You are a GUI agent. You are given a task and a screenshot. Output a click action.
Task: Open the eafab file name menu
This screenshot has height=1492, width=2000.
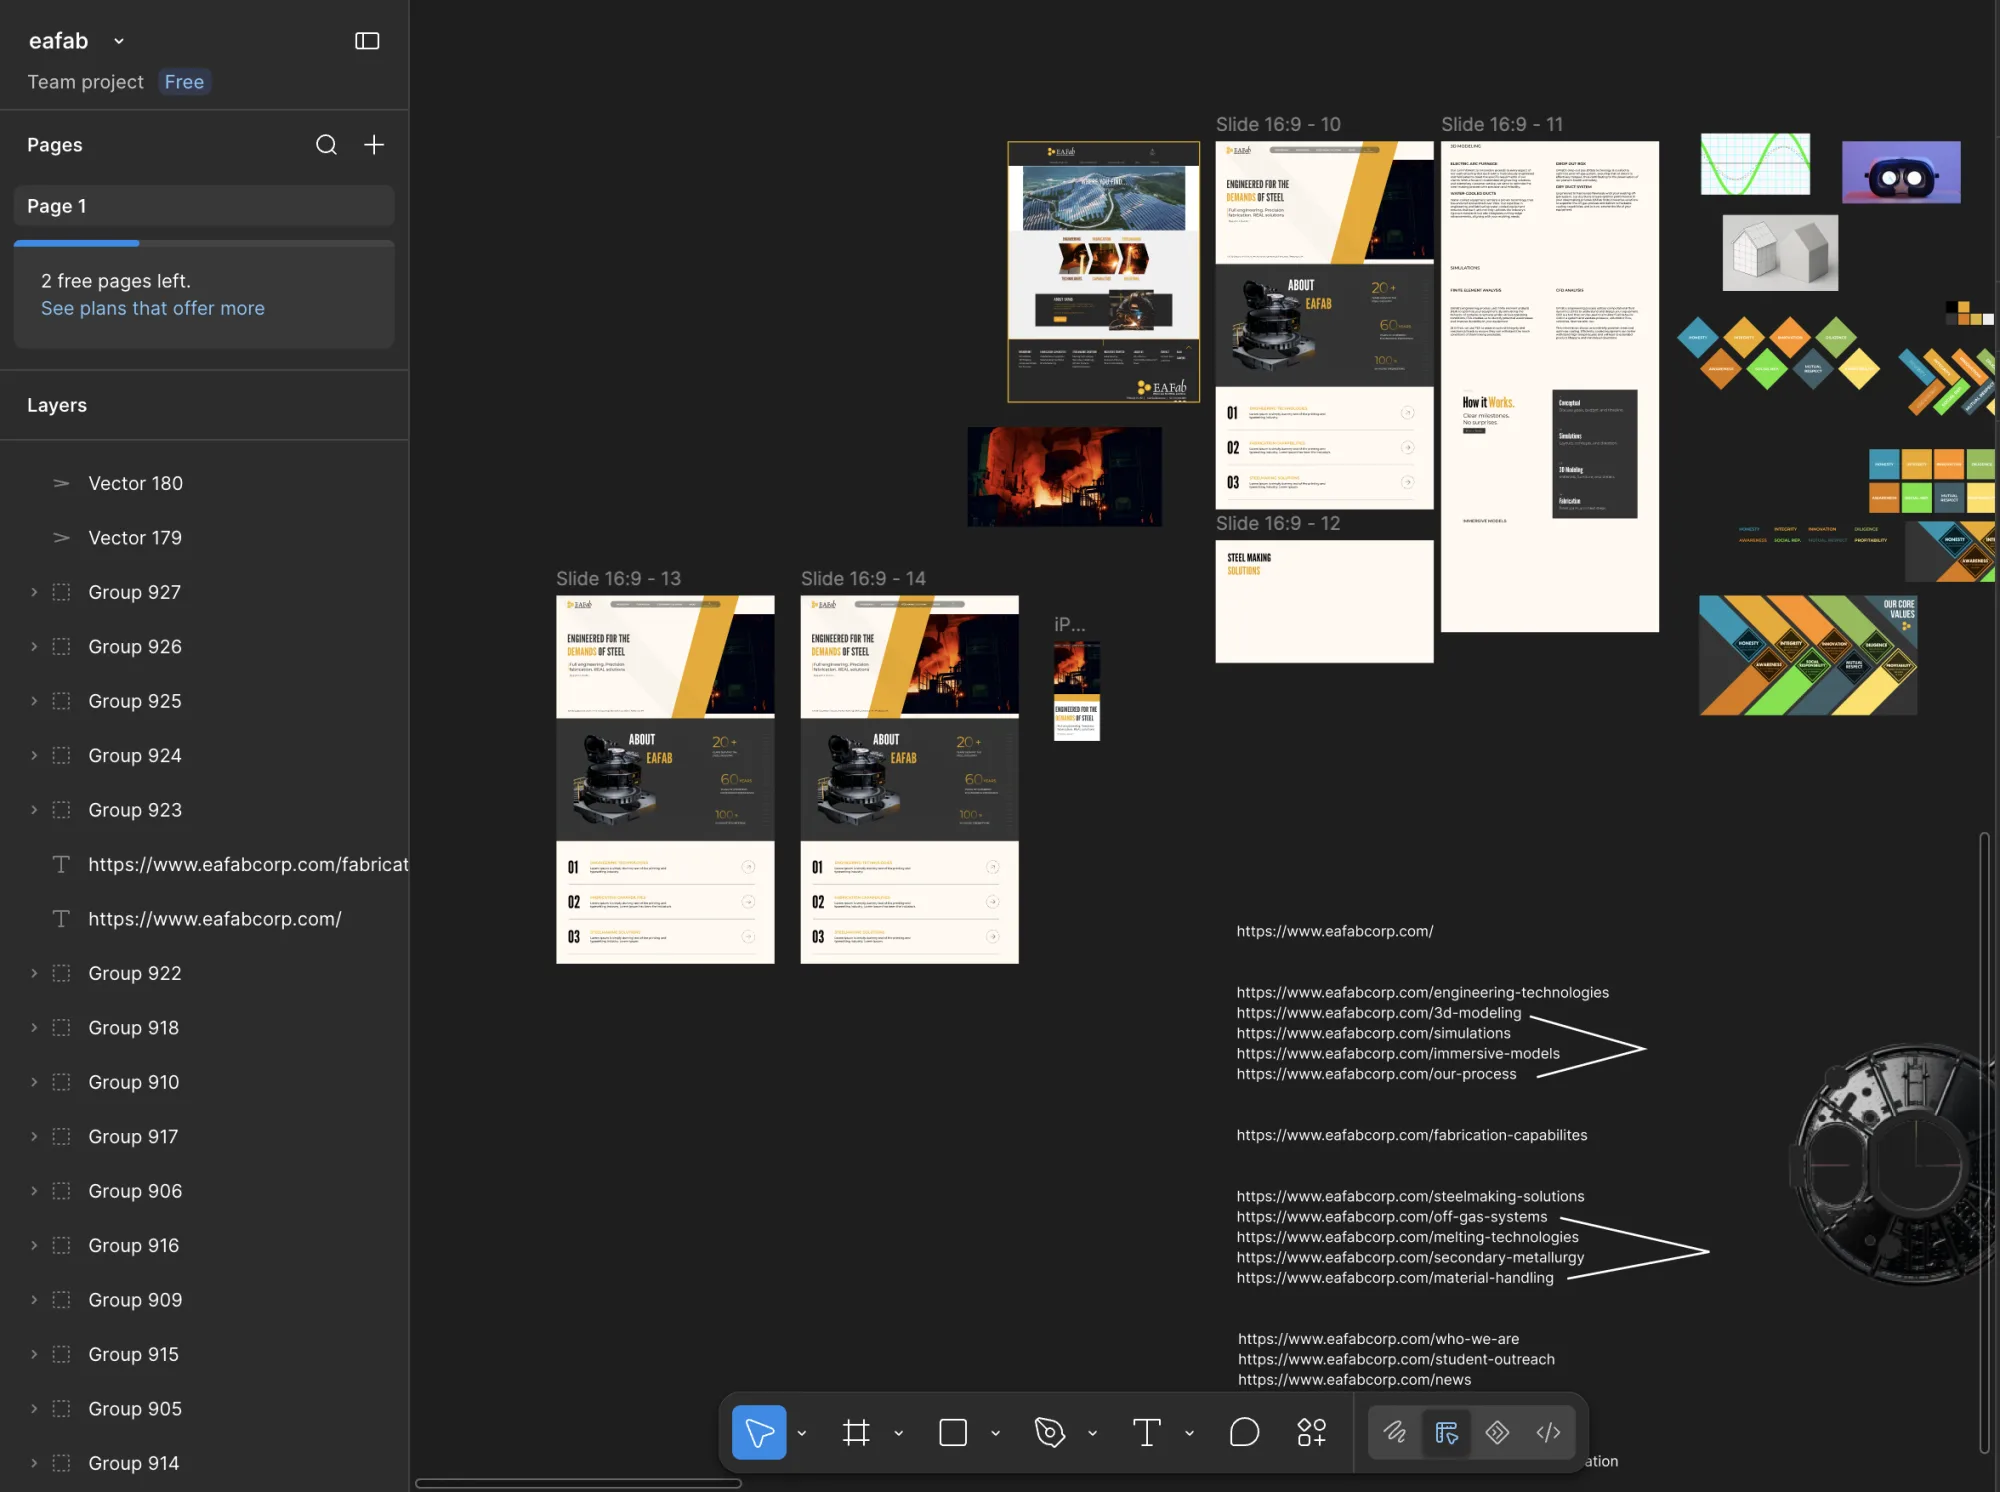point(77,41)
